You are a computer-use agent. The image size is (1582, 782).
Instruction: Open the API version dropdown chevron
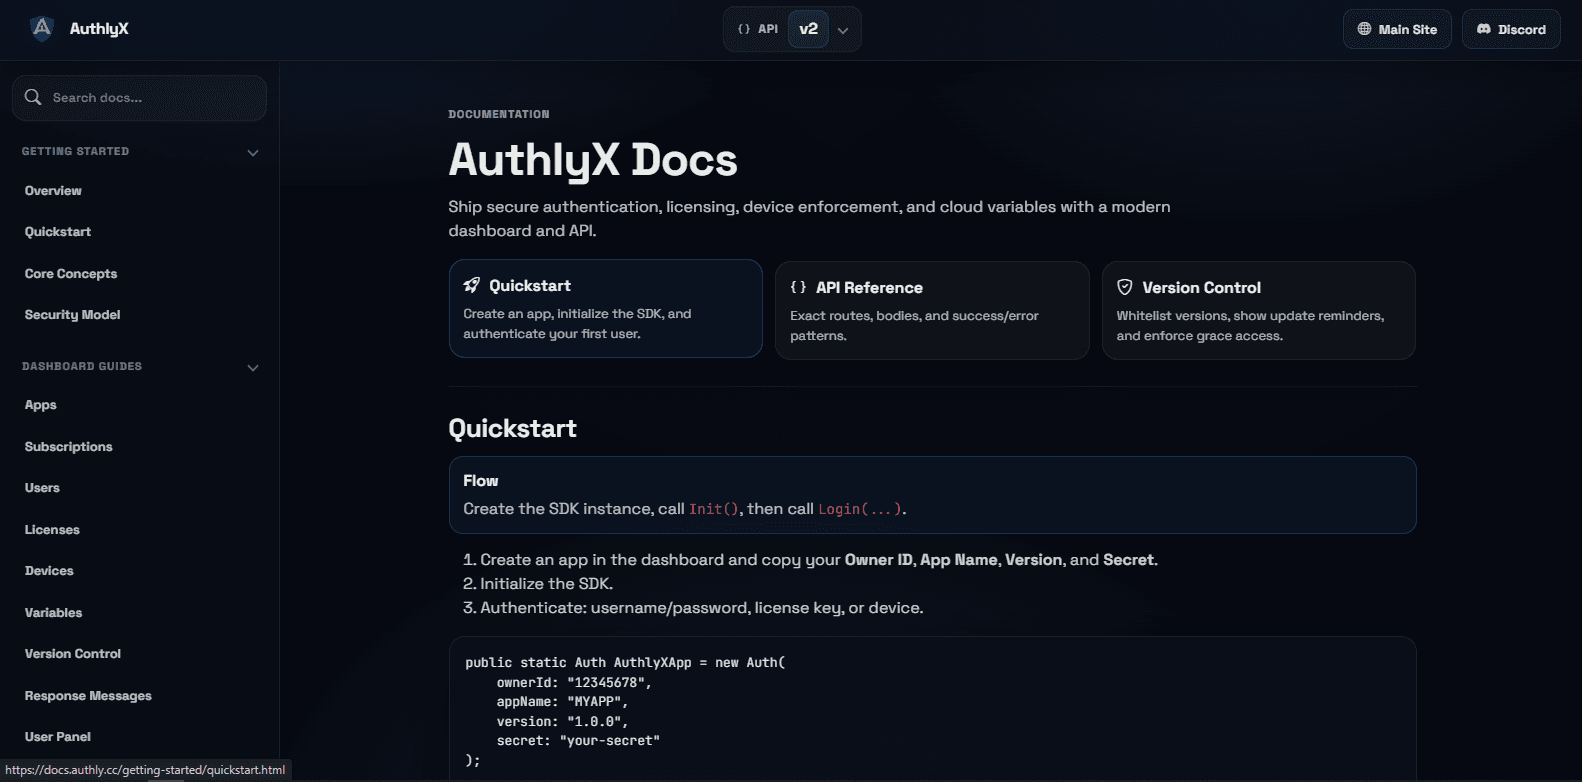pyautogui.click(x=843, y=30)
